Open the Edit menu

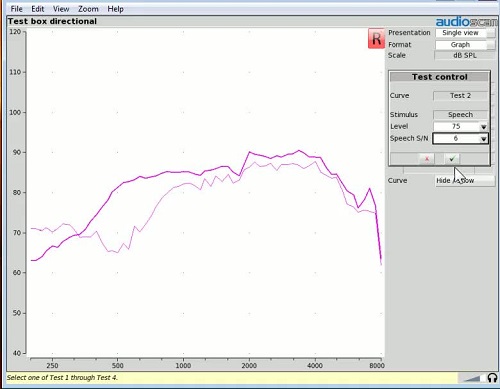click(38, 9)
